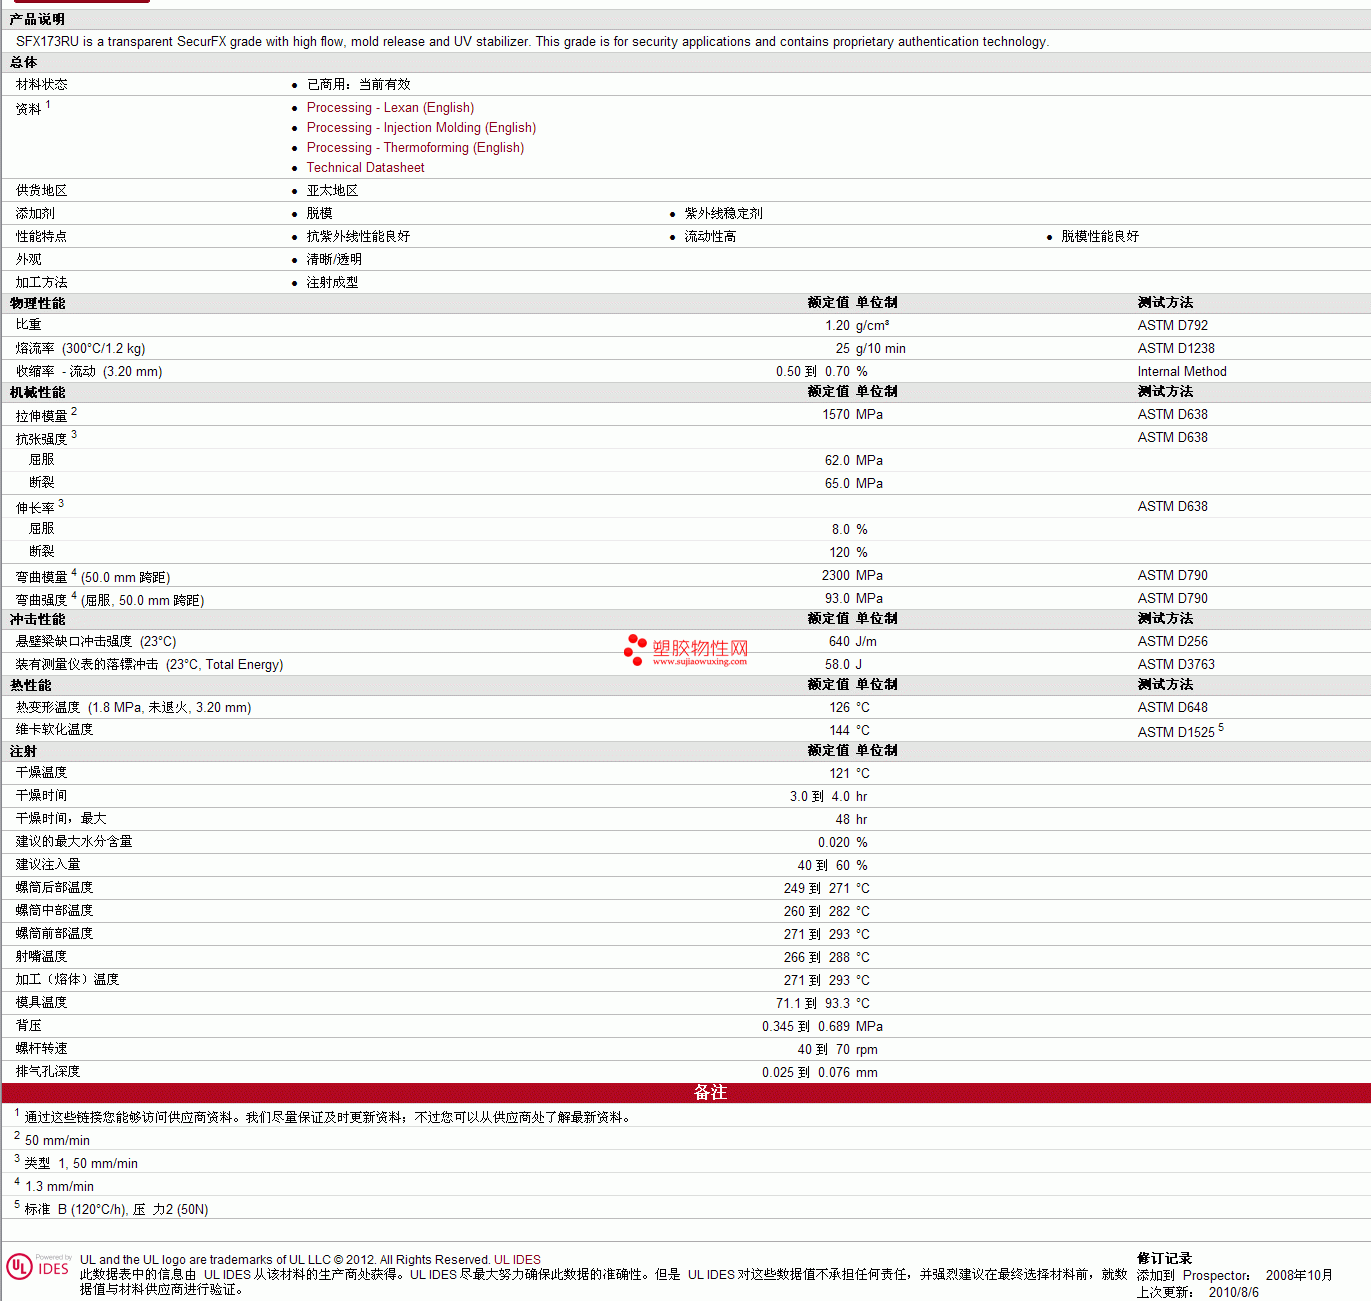
Task: Click the 熔流率 (300°C/1.2 kg) label
Action: [x=80, y=349]
